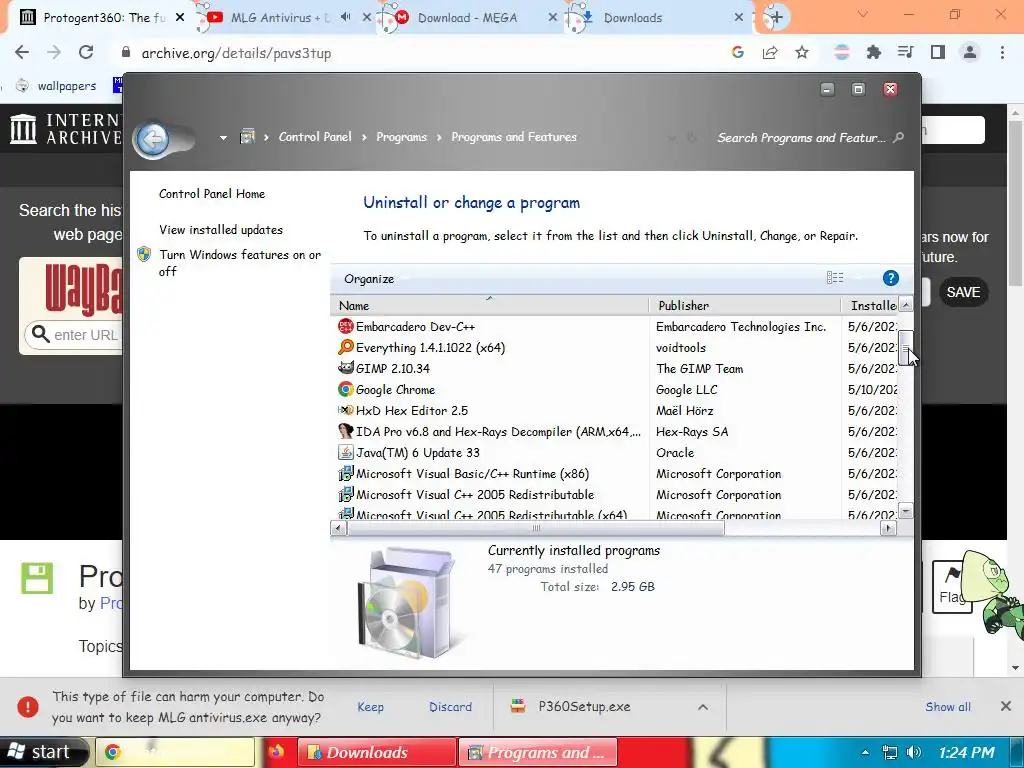The height and width of the screenshot is (768, 1024).
Task: Sort by Installed On column header
Action: [x=870, y=305]
